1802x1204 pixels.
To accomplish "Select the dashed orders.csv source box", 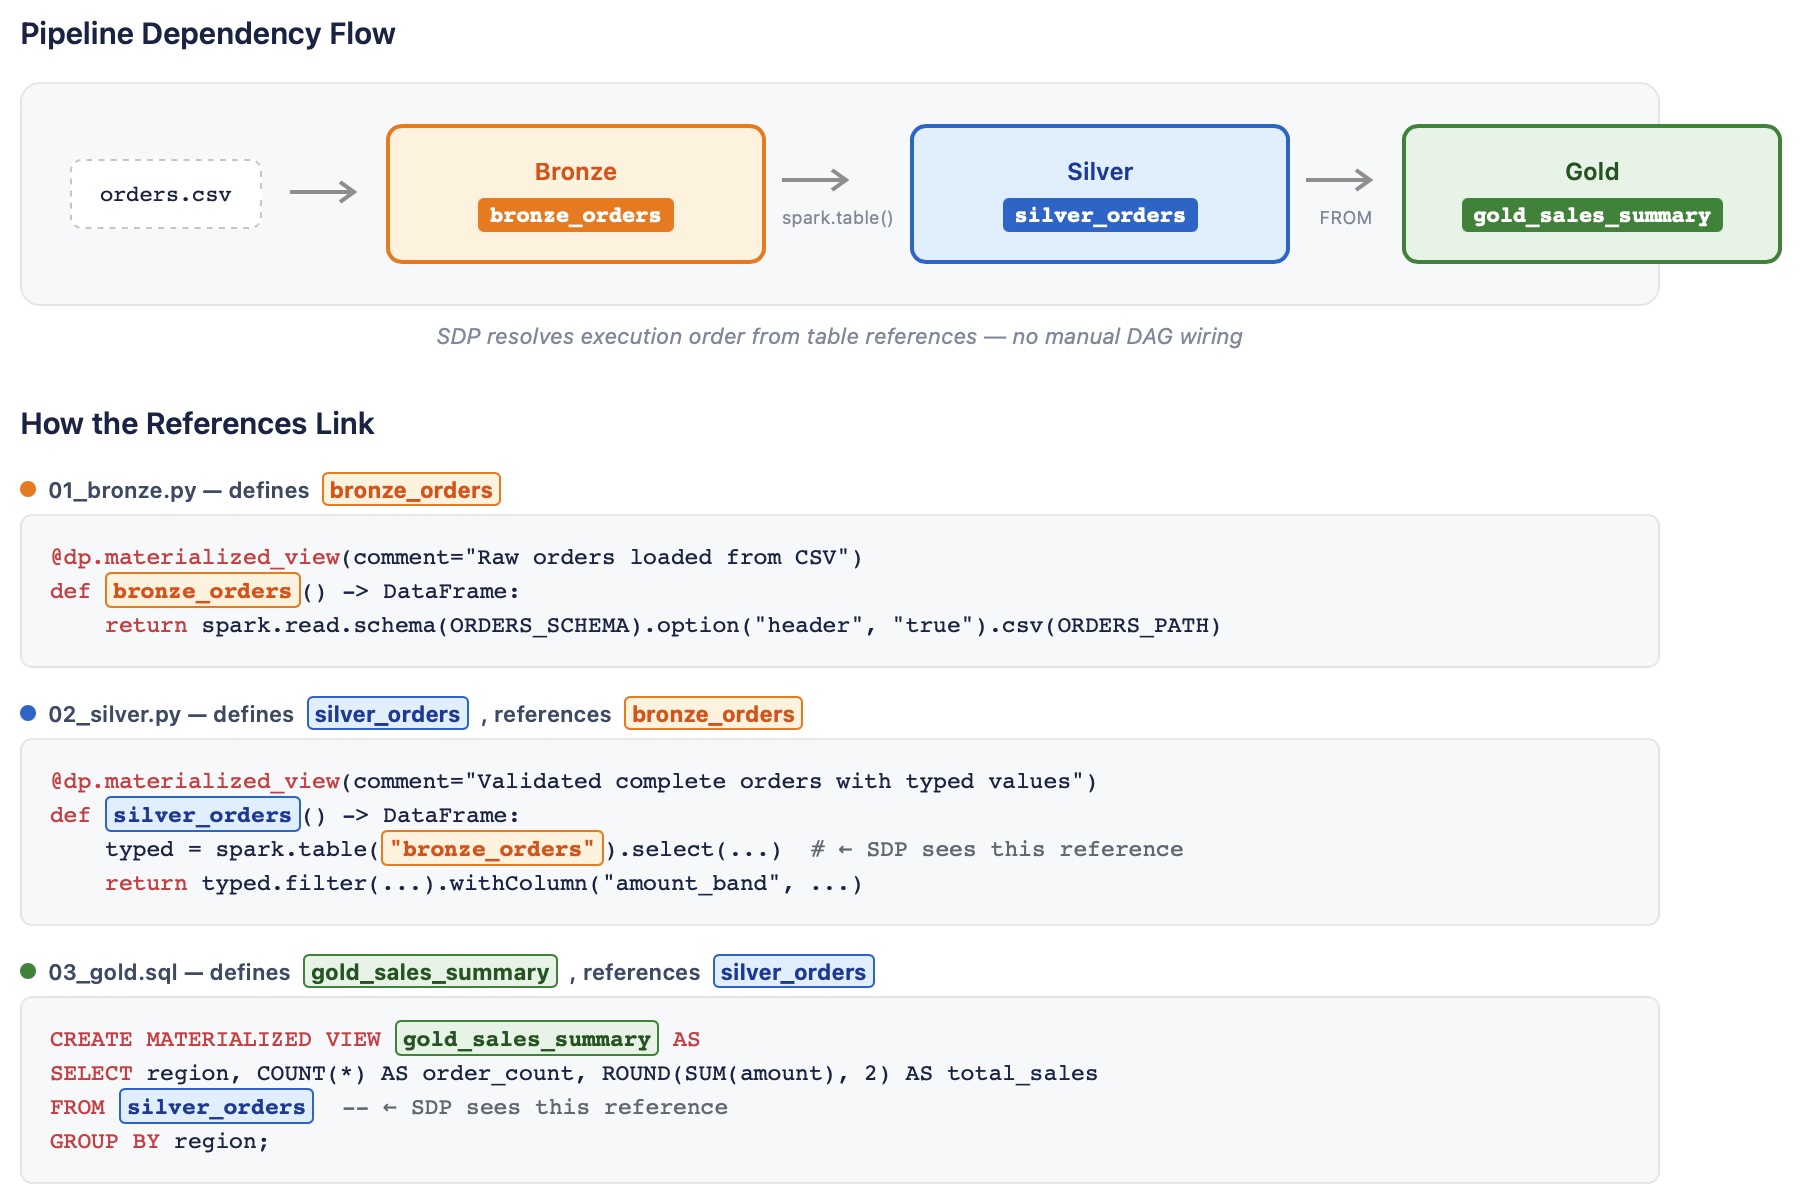I will click(x=166, y=194).
